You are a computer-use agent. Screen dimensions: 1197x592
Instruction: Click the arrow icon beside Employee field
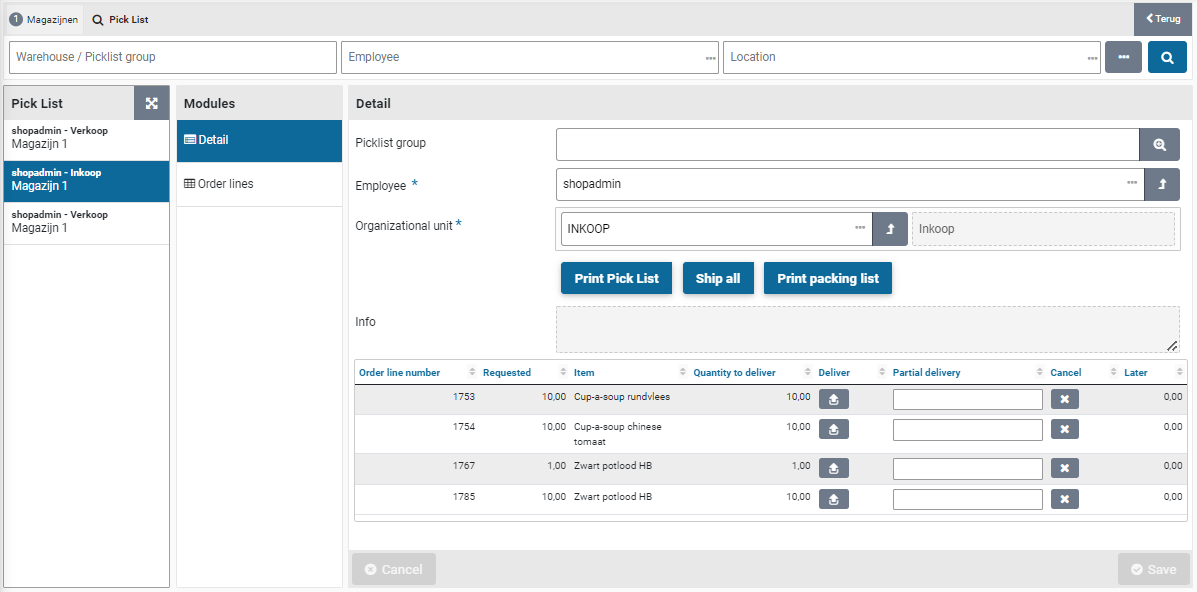pos(1161,184)
